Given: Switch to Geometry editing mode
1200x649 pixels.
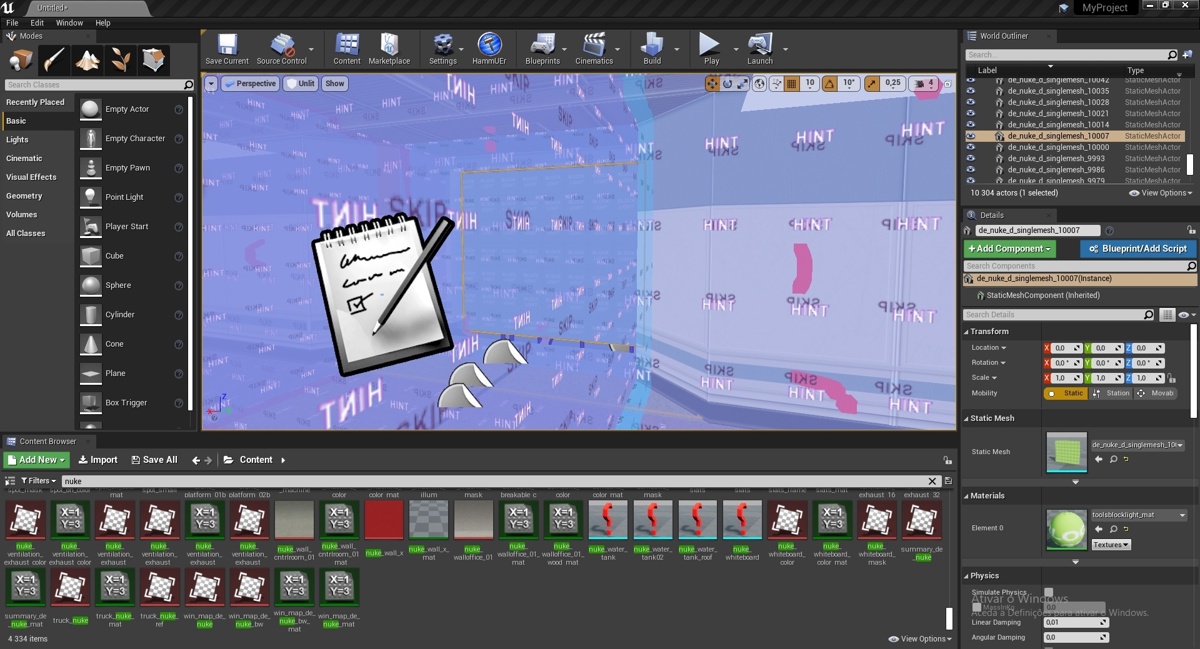Looking at the screenshot, I should 153,60.
